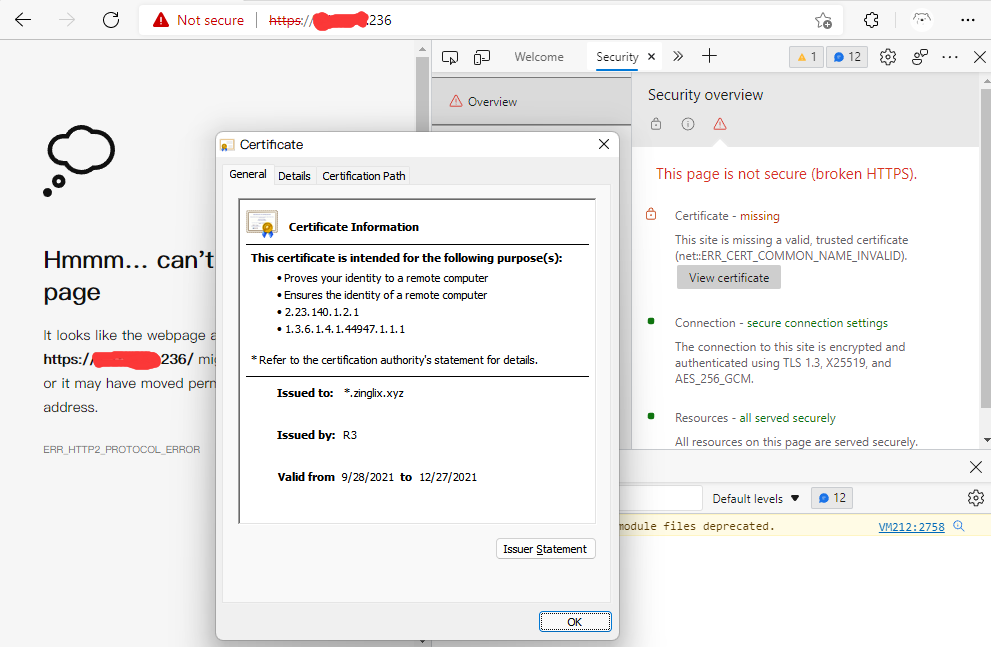Open the DevTools customize three-dots menu
991x647 pixels.
click(950, 57)
